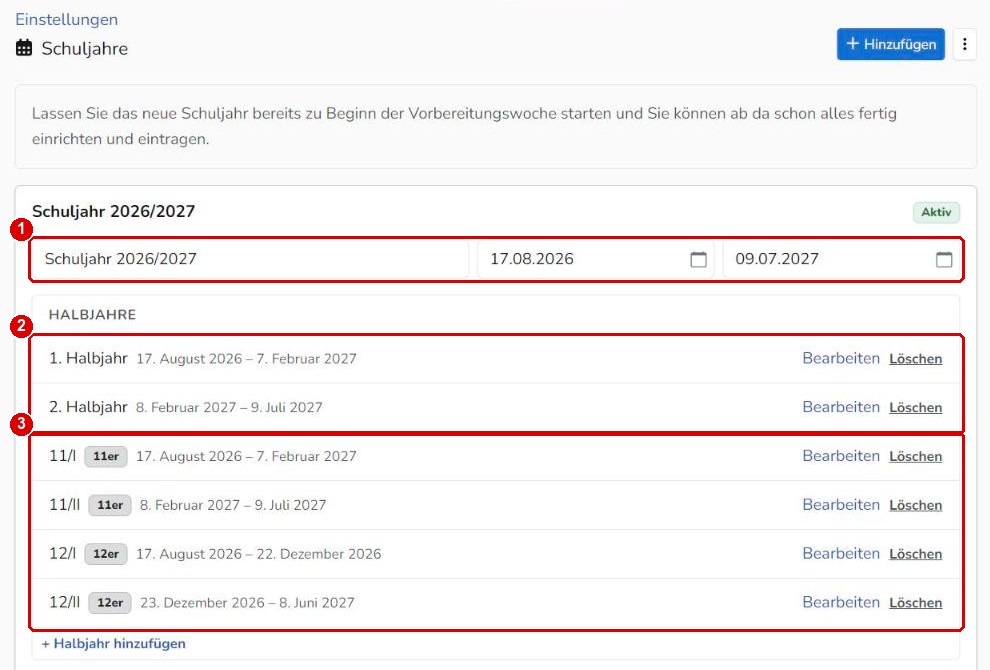Click the 11er badge in 11/II row
The image size is (990, 670).
110,505
